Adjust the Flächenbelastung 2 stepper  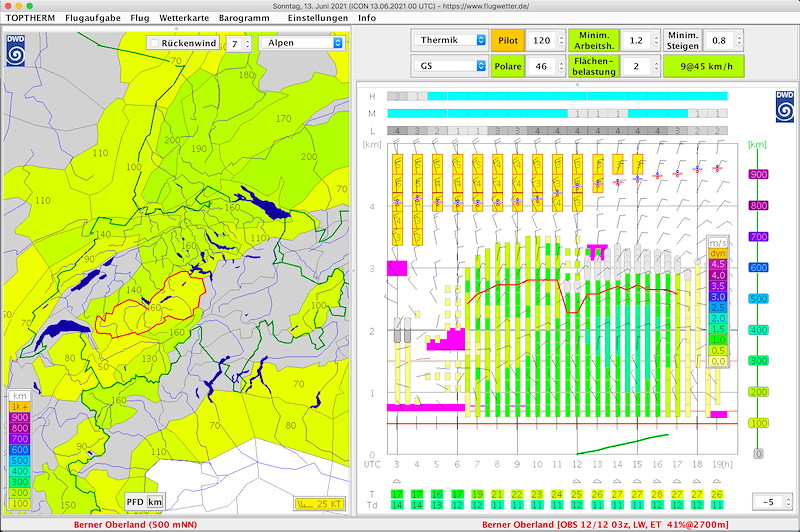[656, 66]
